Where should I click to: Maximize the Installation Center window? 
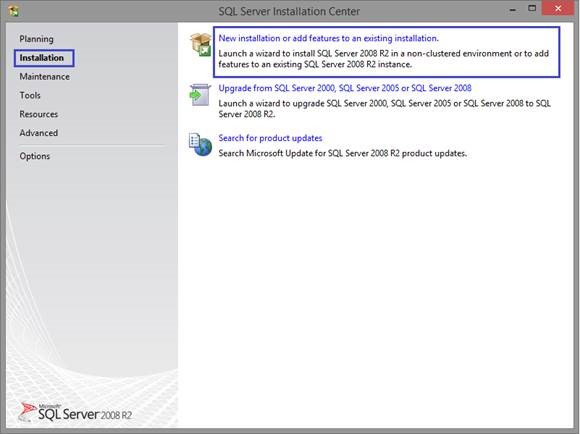tap(532, 9)
